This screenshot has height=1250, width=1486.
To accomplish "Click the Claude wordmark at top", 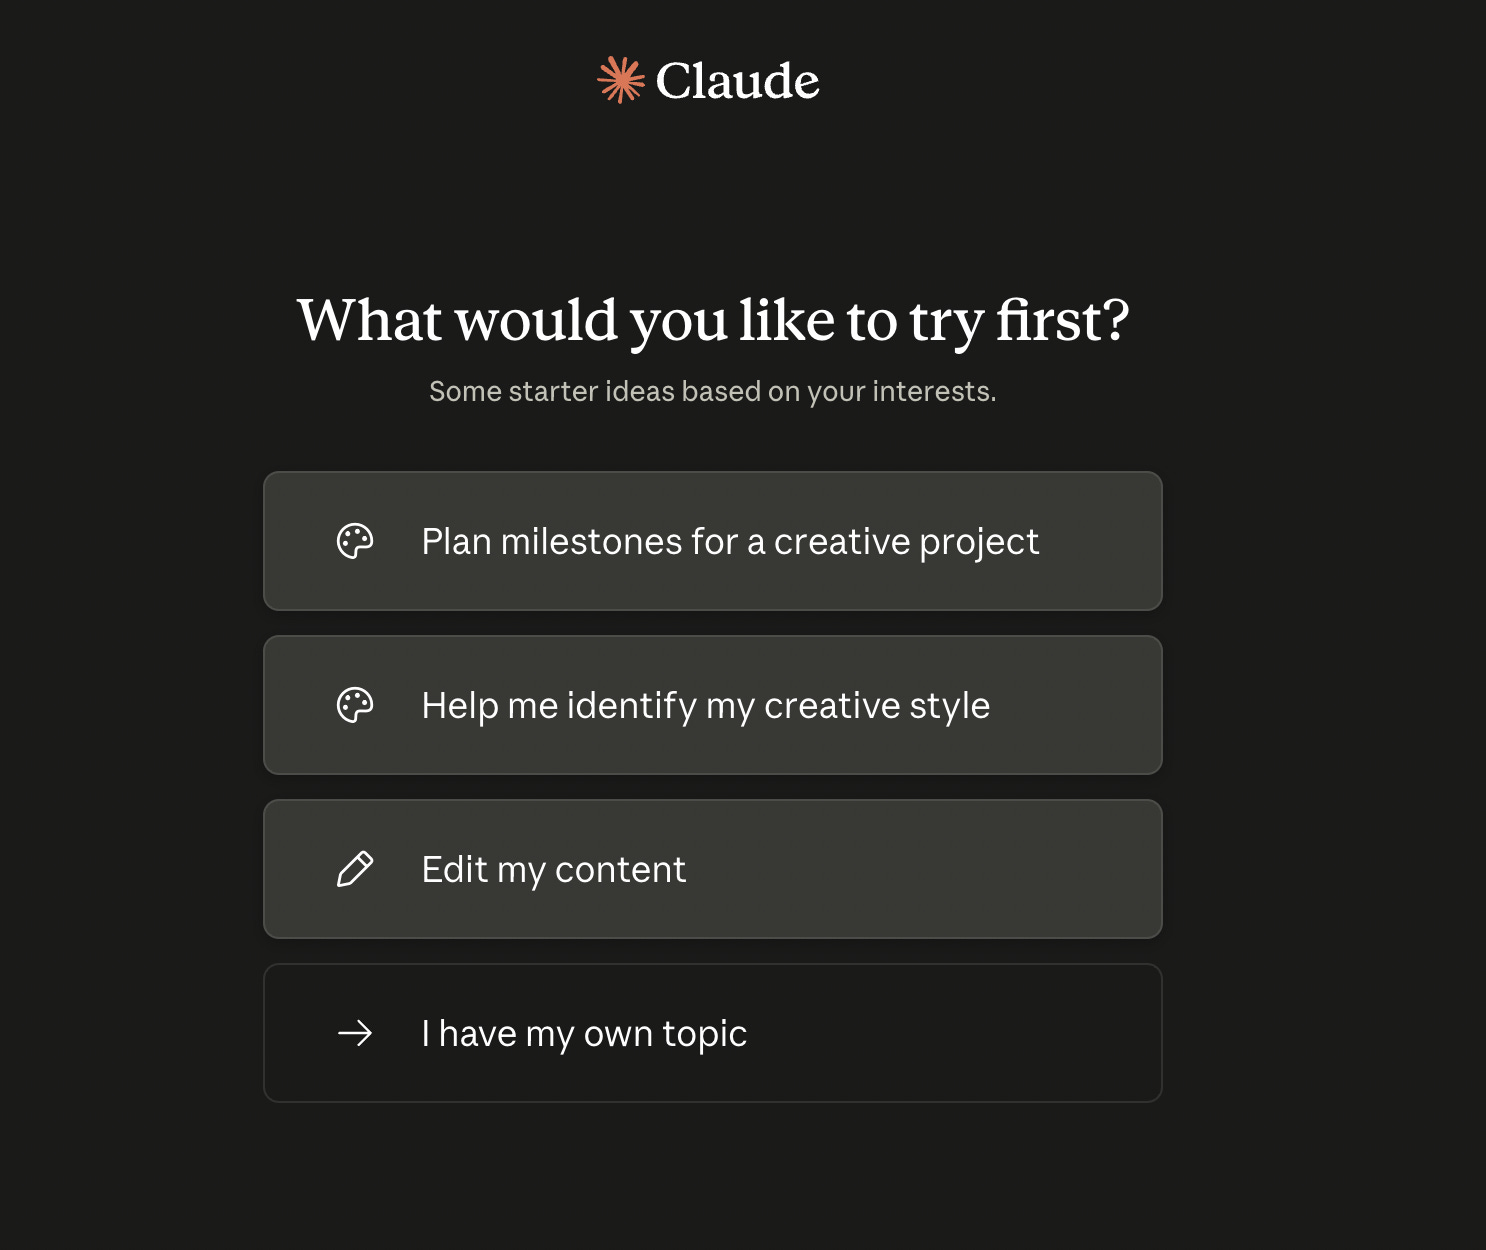I will [738, 81].
